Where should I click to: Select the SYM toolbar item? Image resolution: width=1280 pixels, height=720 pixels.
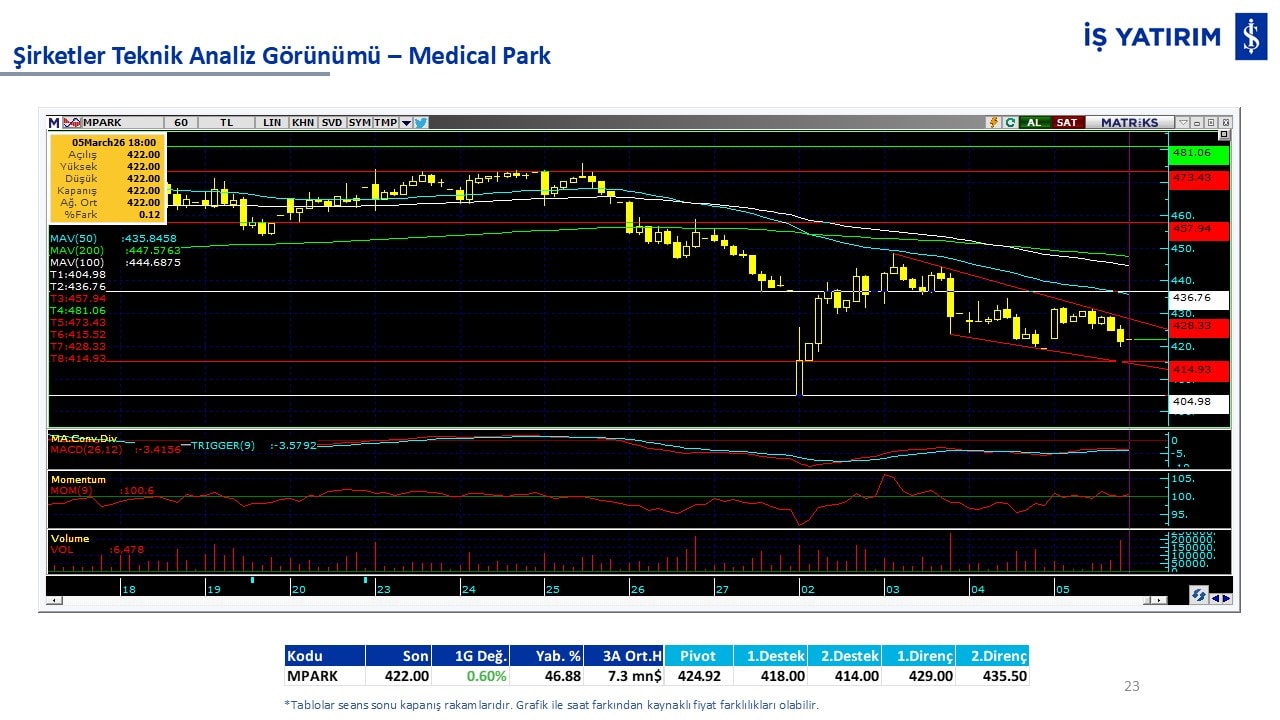coord(360,123)
